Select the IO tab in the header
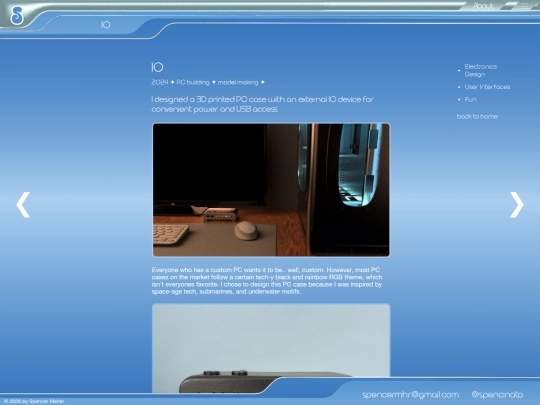The image size is (540, 405). [x=106, y=24]
